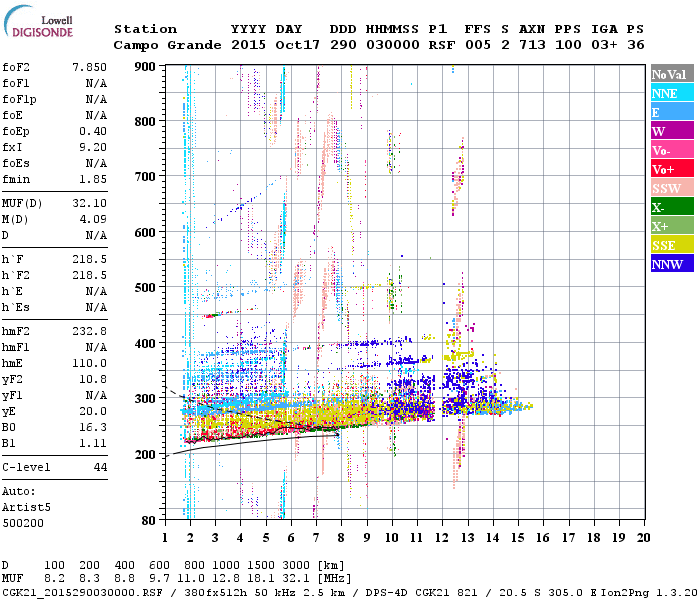Select the Vo- pink legend swatch
Screen dimensions: 700x600
672,150
